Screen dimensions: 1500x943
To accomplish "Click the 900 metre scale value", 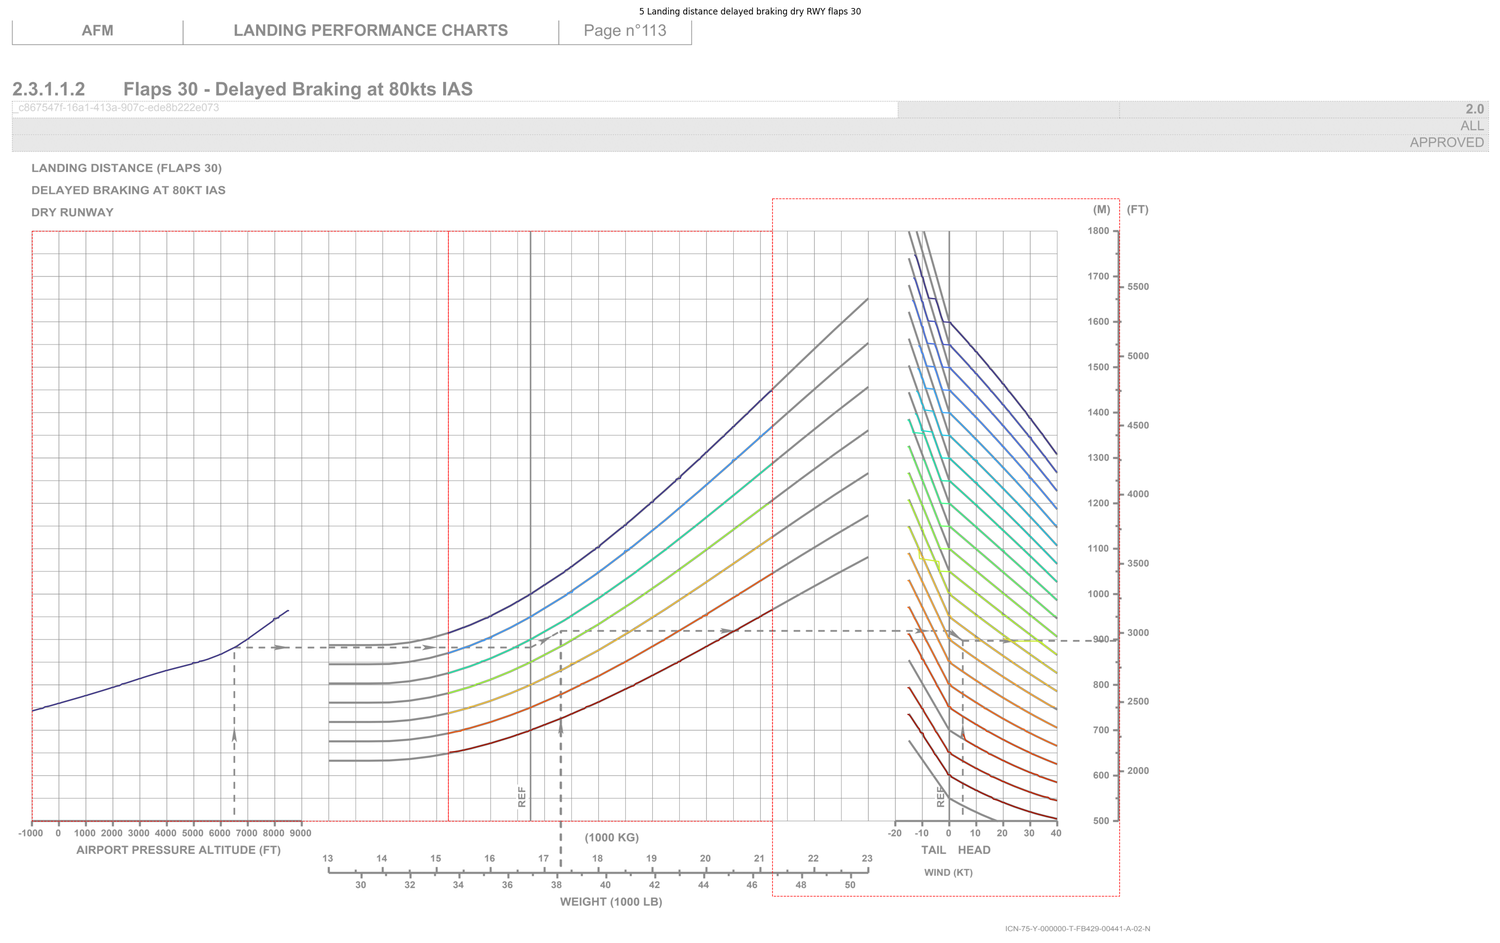I will [x=1101, y=640].
